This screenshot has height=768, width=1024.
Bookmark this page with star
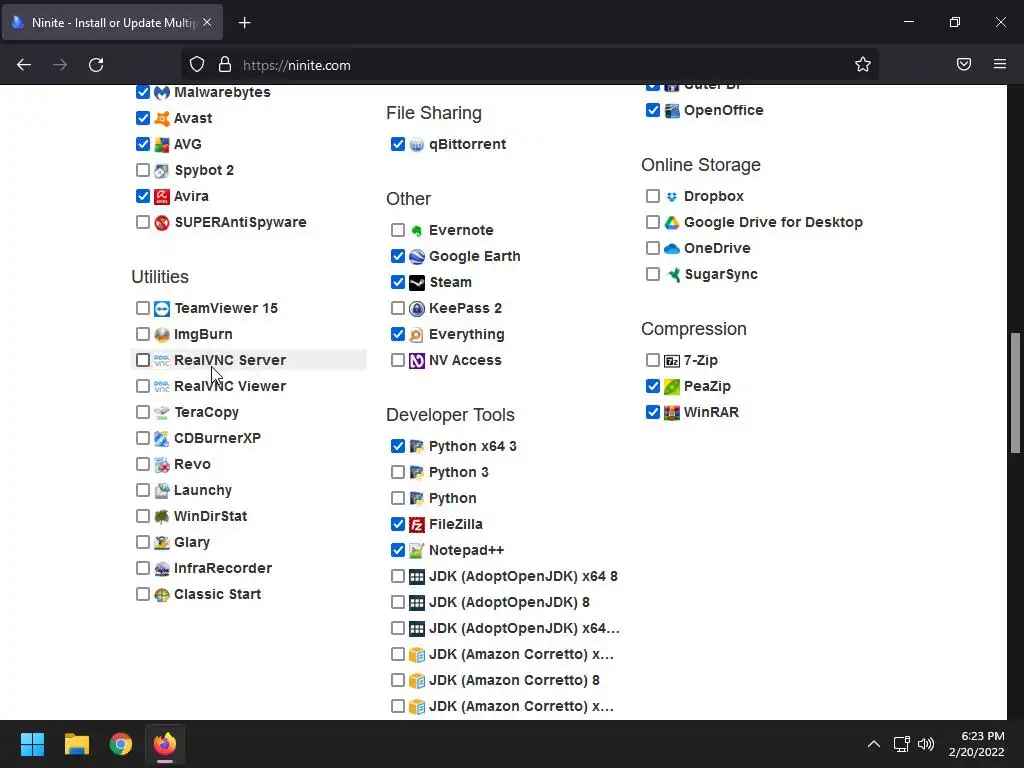863,64
